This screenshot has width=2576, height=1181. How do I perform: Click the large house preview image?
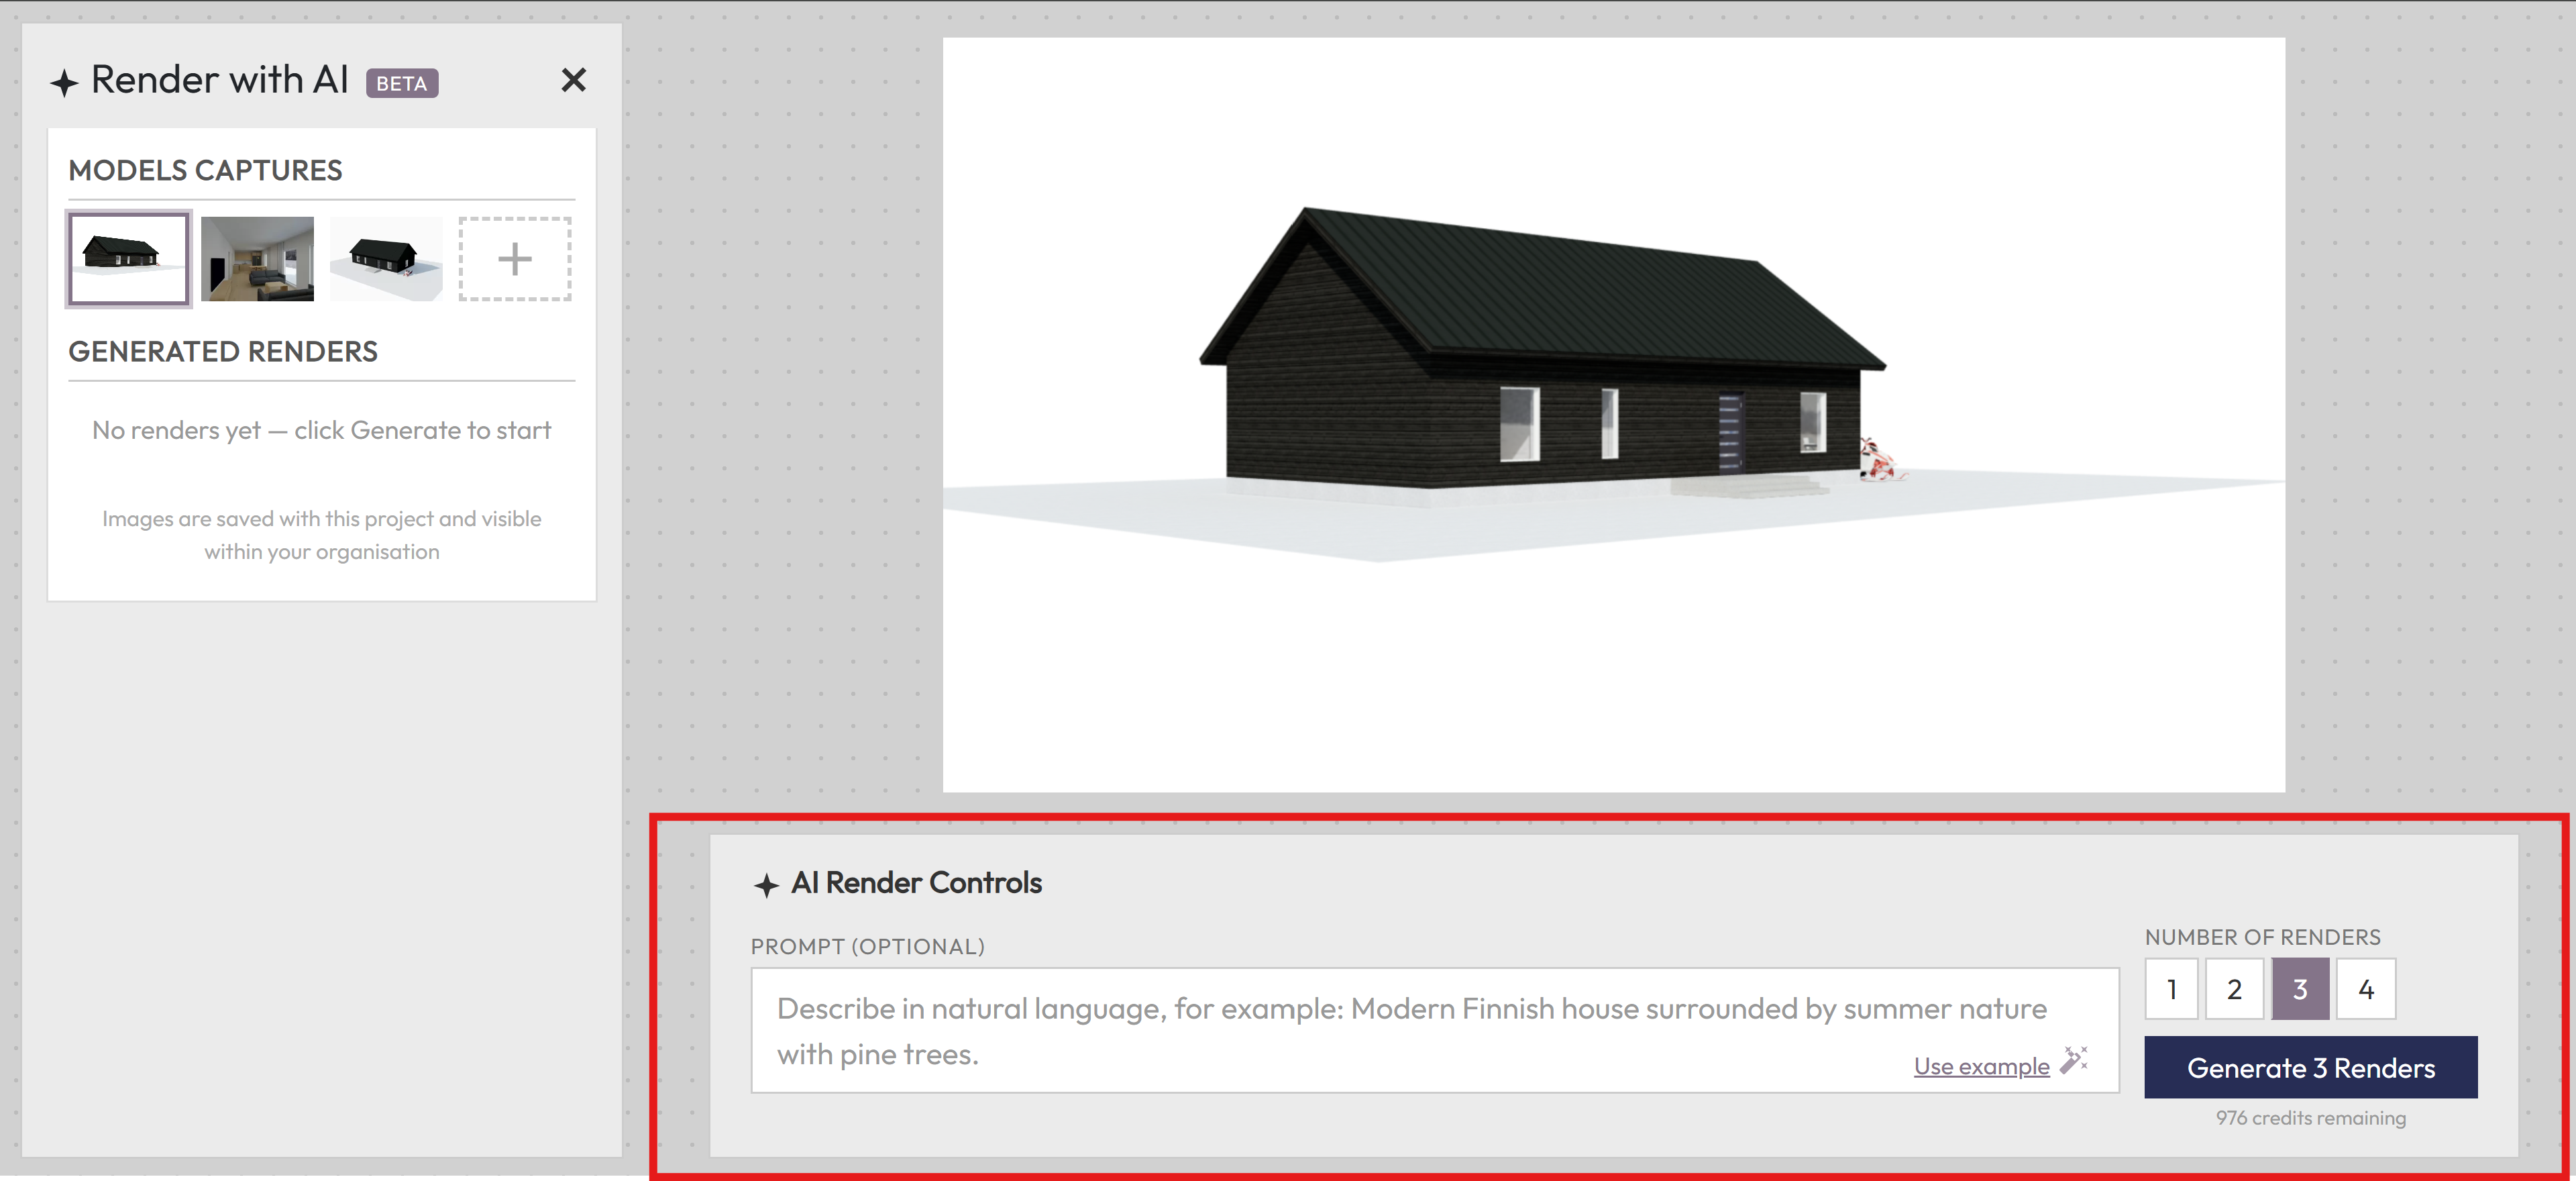click(x=1614, y=415)
